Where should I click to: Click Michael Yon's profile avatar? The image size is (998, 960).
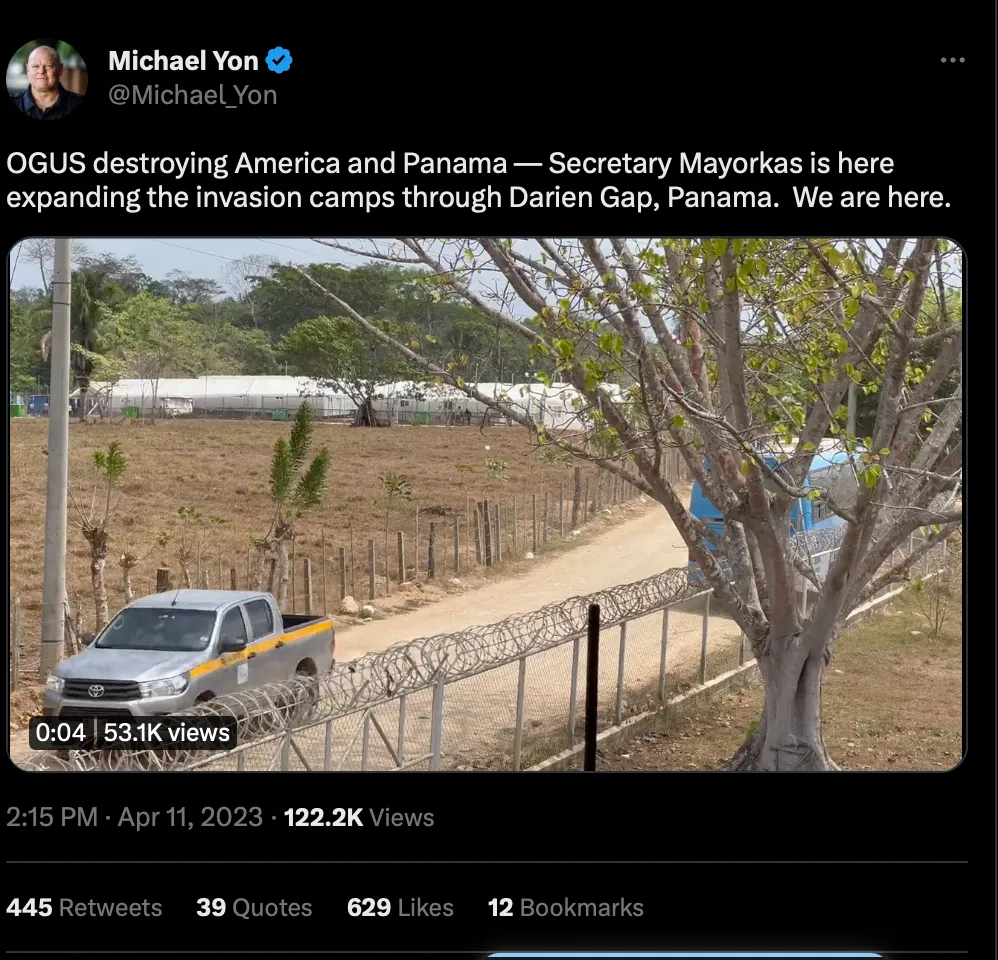point(46,79)
